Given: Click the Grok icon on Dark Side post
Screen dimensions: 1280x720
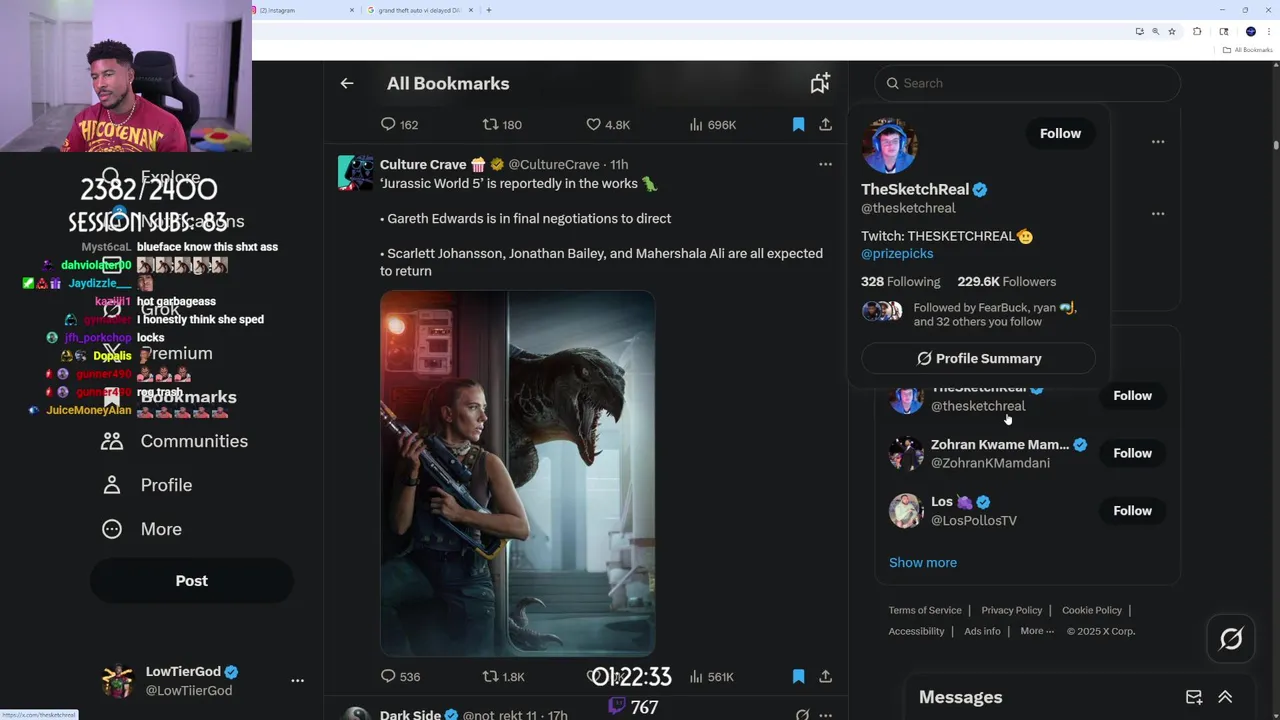Looking at the screenshot, I should tap(802, 715).
